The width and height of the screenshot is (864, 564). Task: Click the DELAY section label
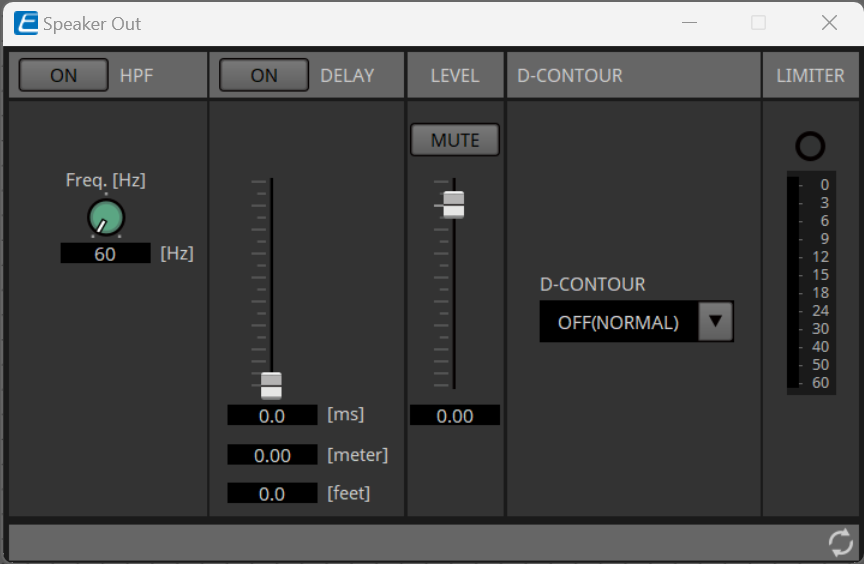[x=347, y=75]
